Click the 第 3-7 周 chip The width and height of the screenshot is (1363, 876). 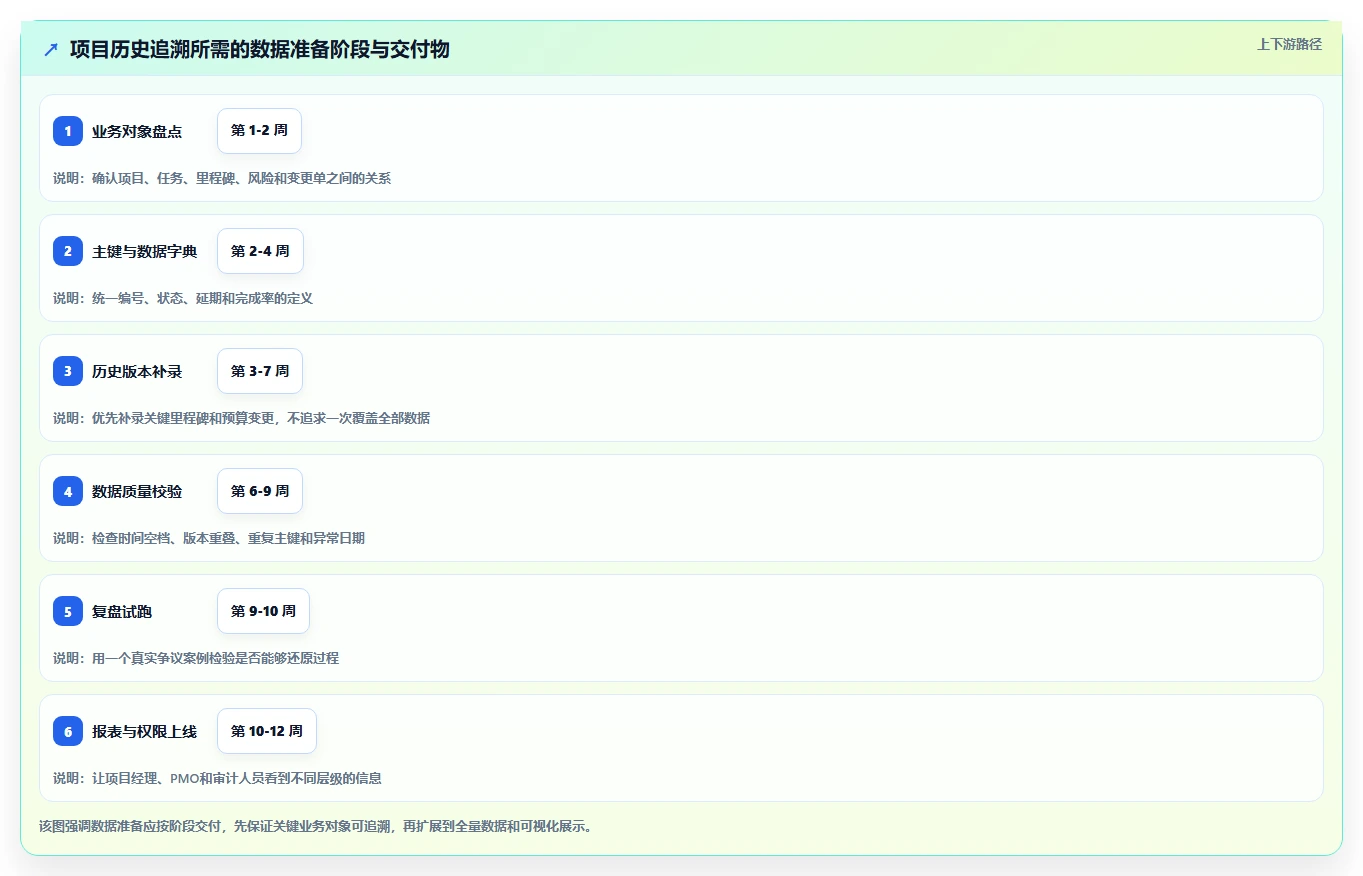point(260,371)
